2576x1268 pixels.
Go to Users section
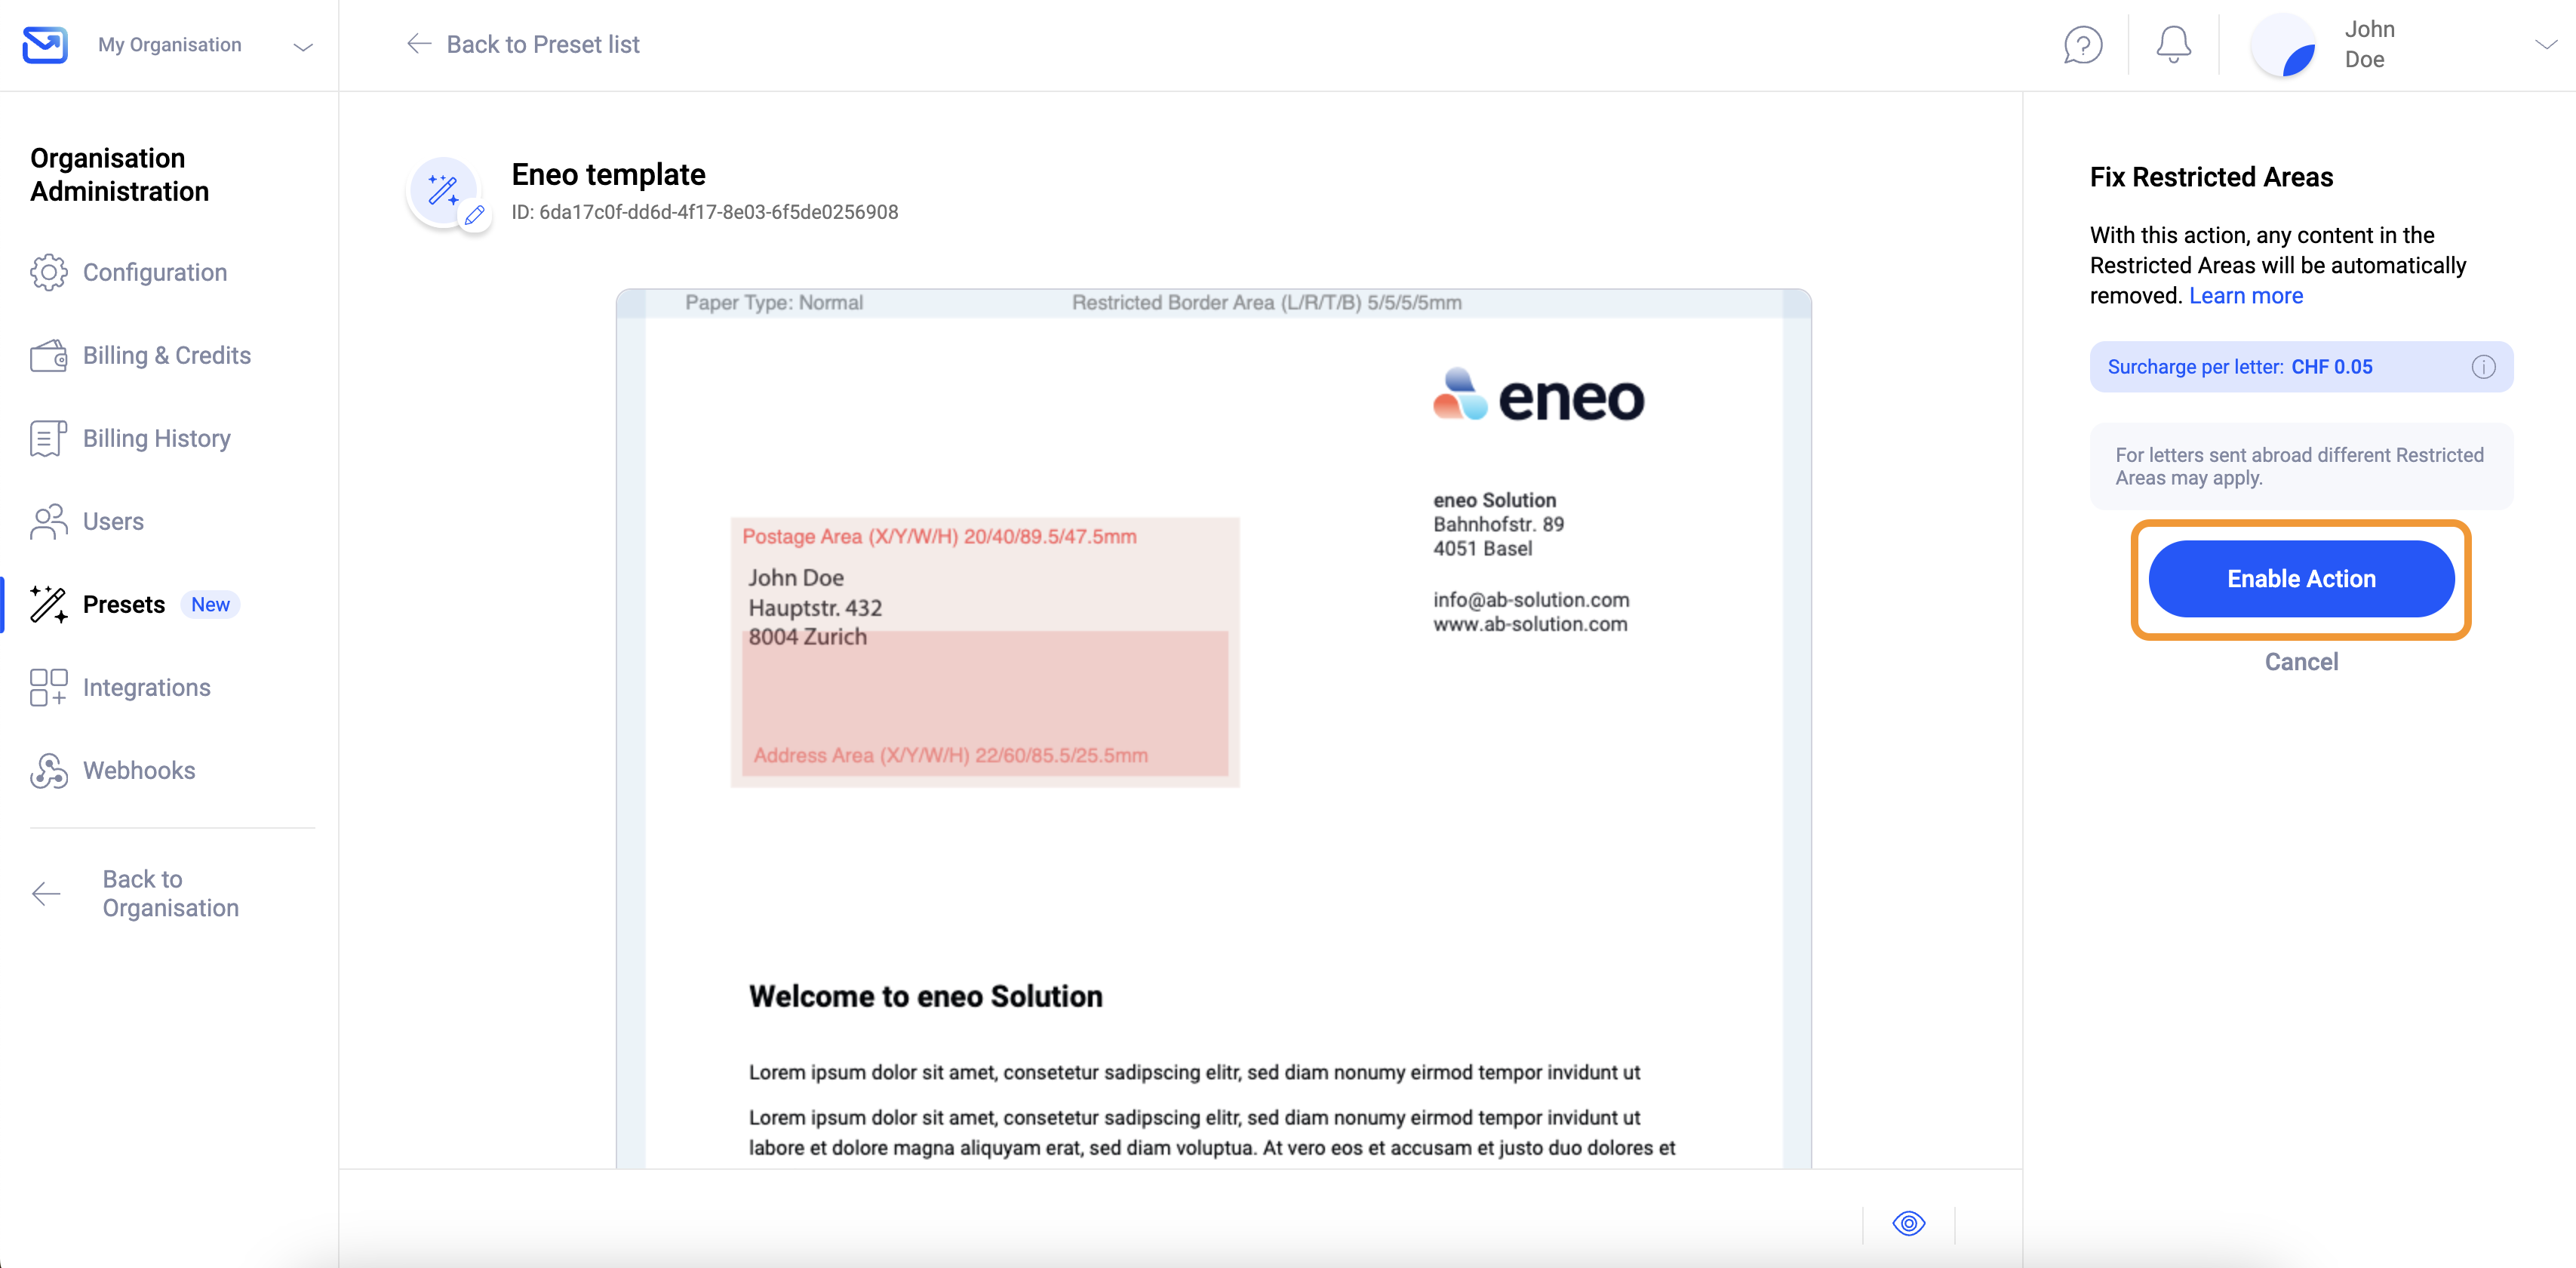click(87, 521)
